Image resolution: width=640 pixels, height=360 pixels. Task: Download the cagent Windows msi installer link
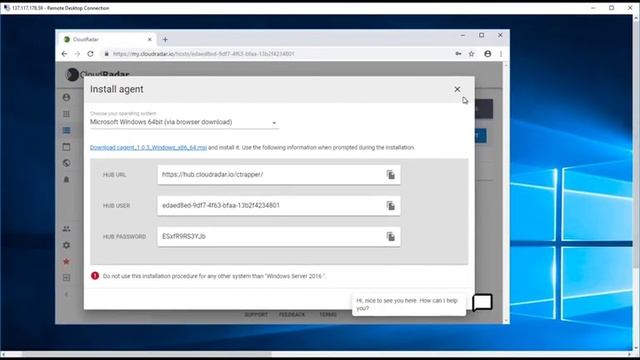(x=148, y=147)
